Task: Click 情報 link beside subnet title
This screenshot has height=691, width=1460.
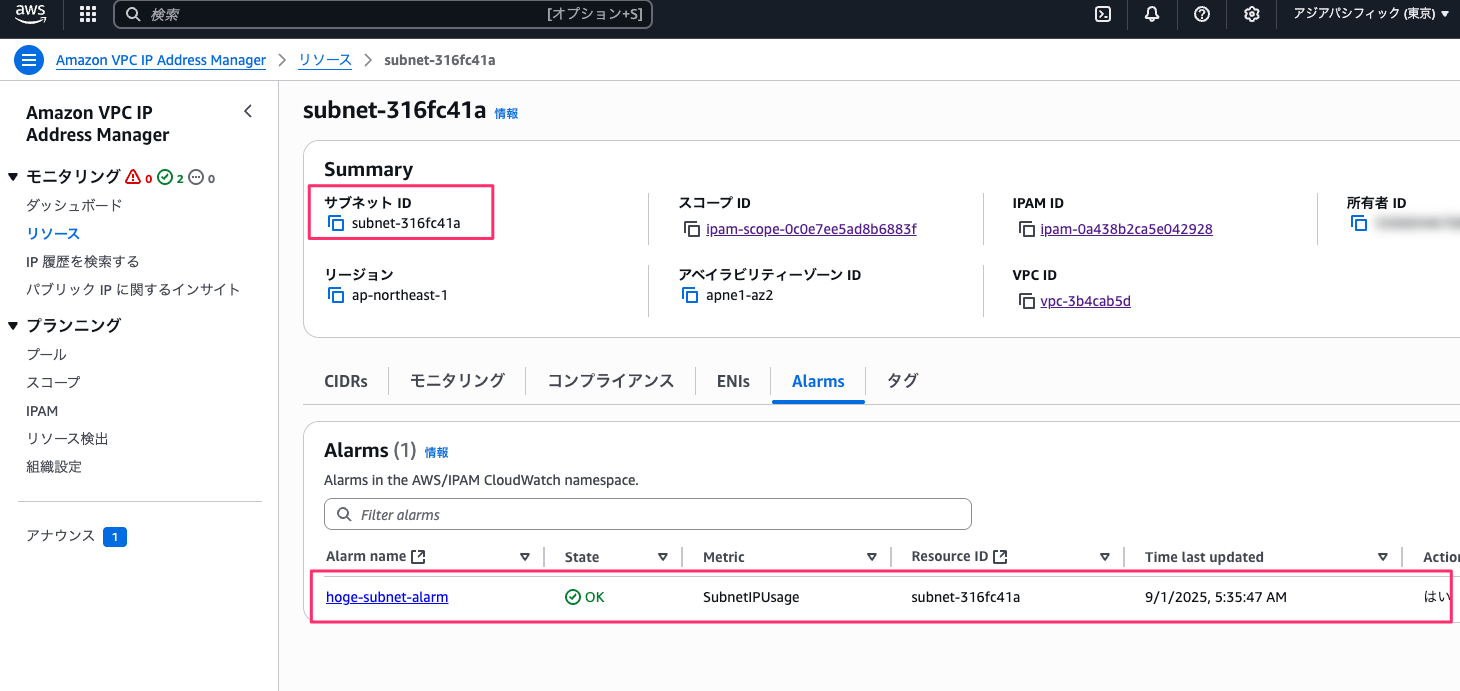Action: point(506,114)
